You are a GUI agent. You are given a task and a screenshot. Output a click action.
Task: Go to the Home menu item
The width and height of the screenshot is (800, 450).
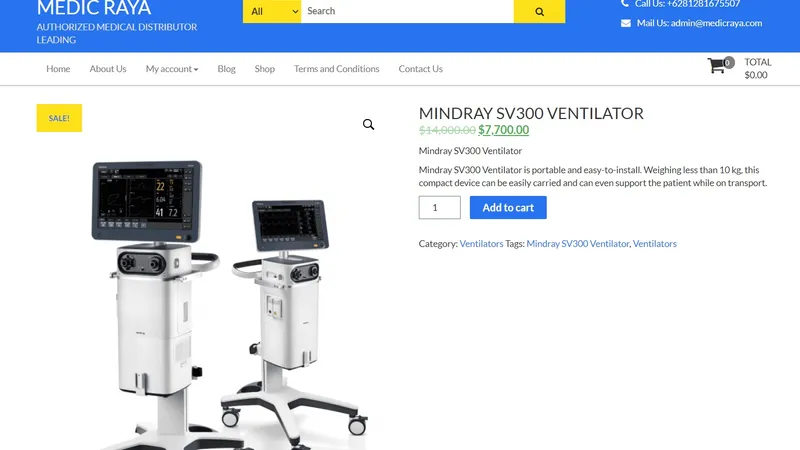pyautogui.click(x=58, y=69)
